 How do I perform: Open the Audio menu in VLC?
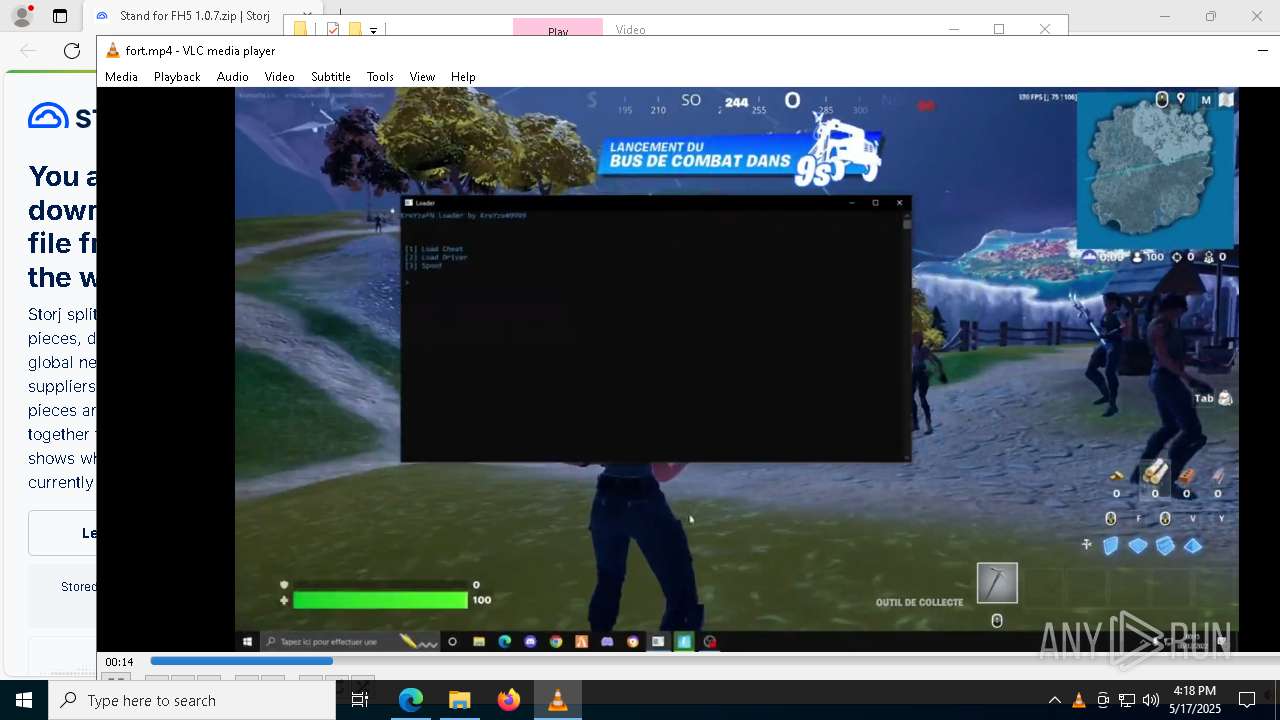click(x=232, y=77)
